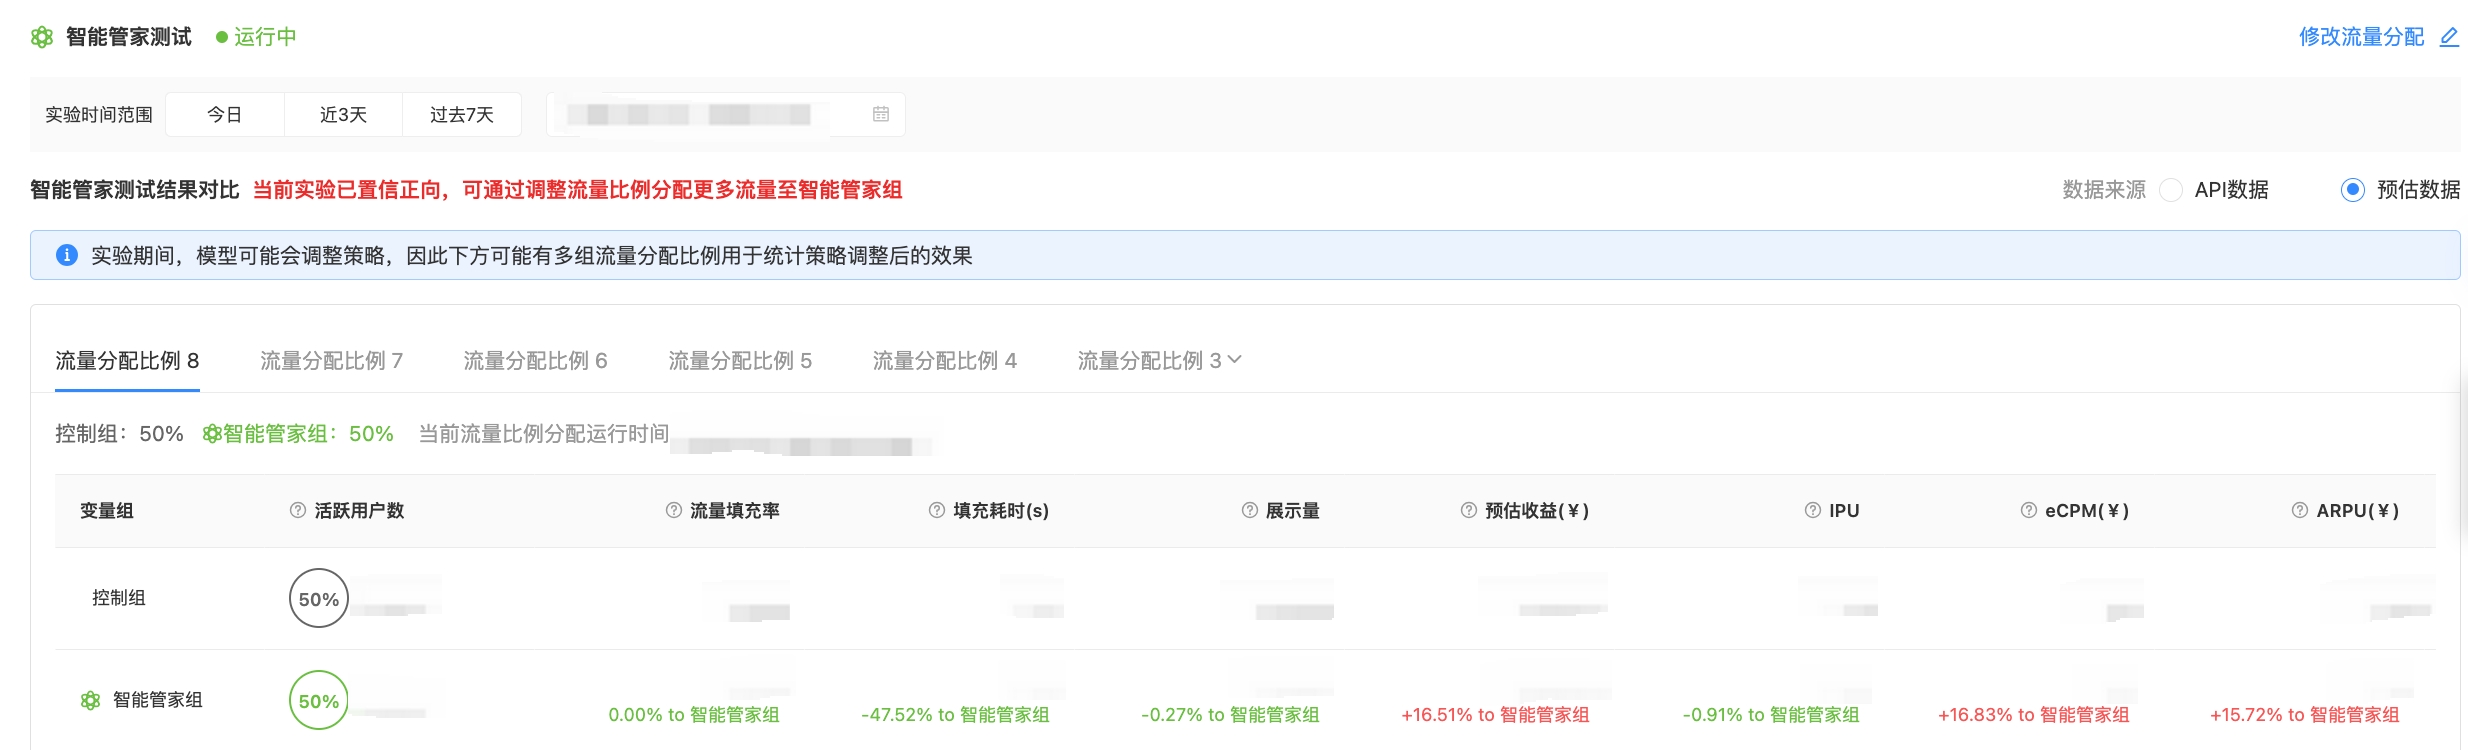Click the 预估收益(¥) column header text
Viewport: 2468px width, 750px height.
tap(1537, 511)
